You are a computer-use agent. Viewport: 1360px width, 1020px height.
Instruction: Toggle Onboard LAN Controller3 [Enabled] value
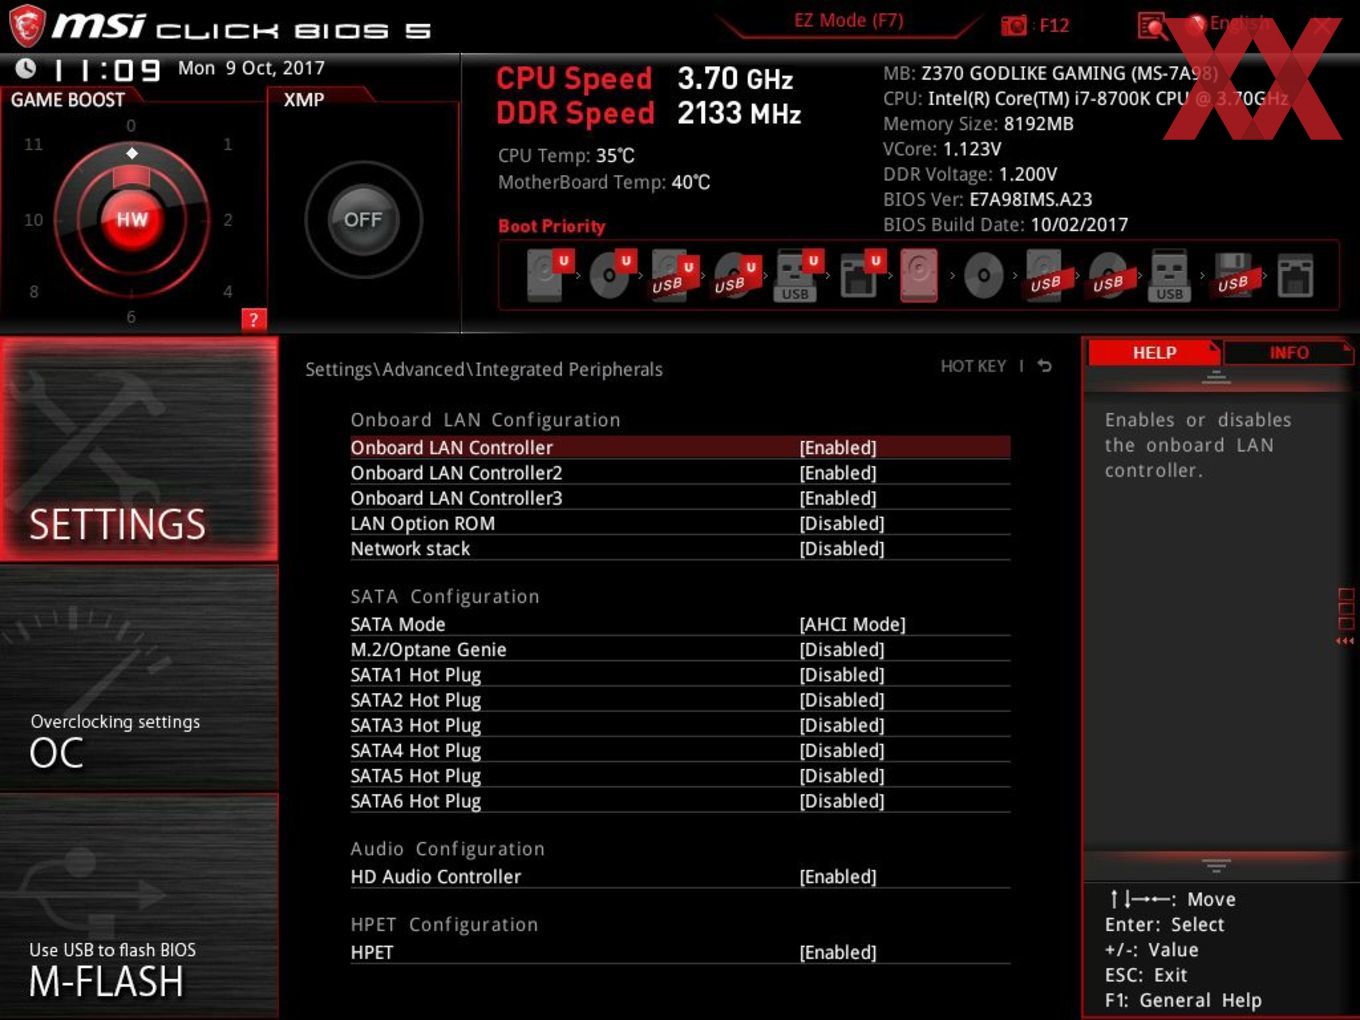[x=838, y=498]
